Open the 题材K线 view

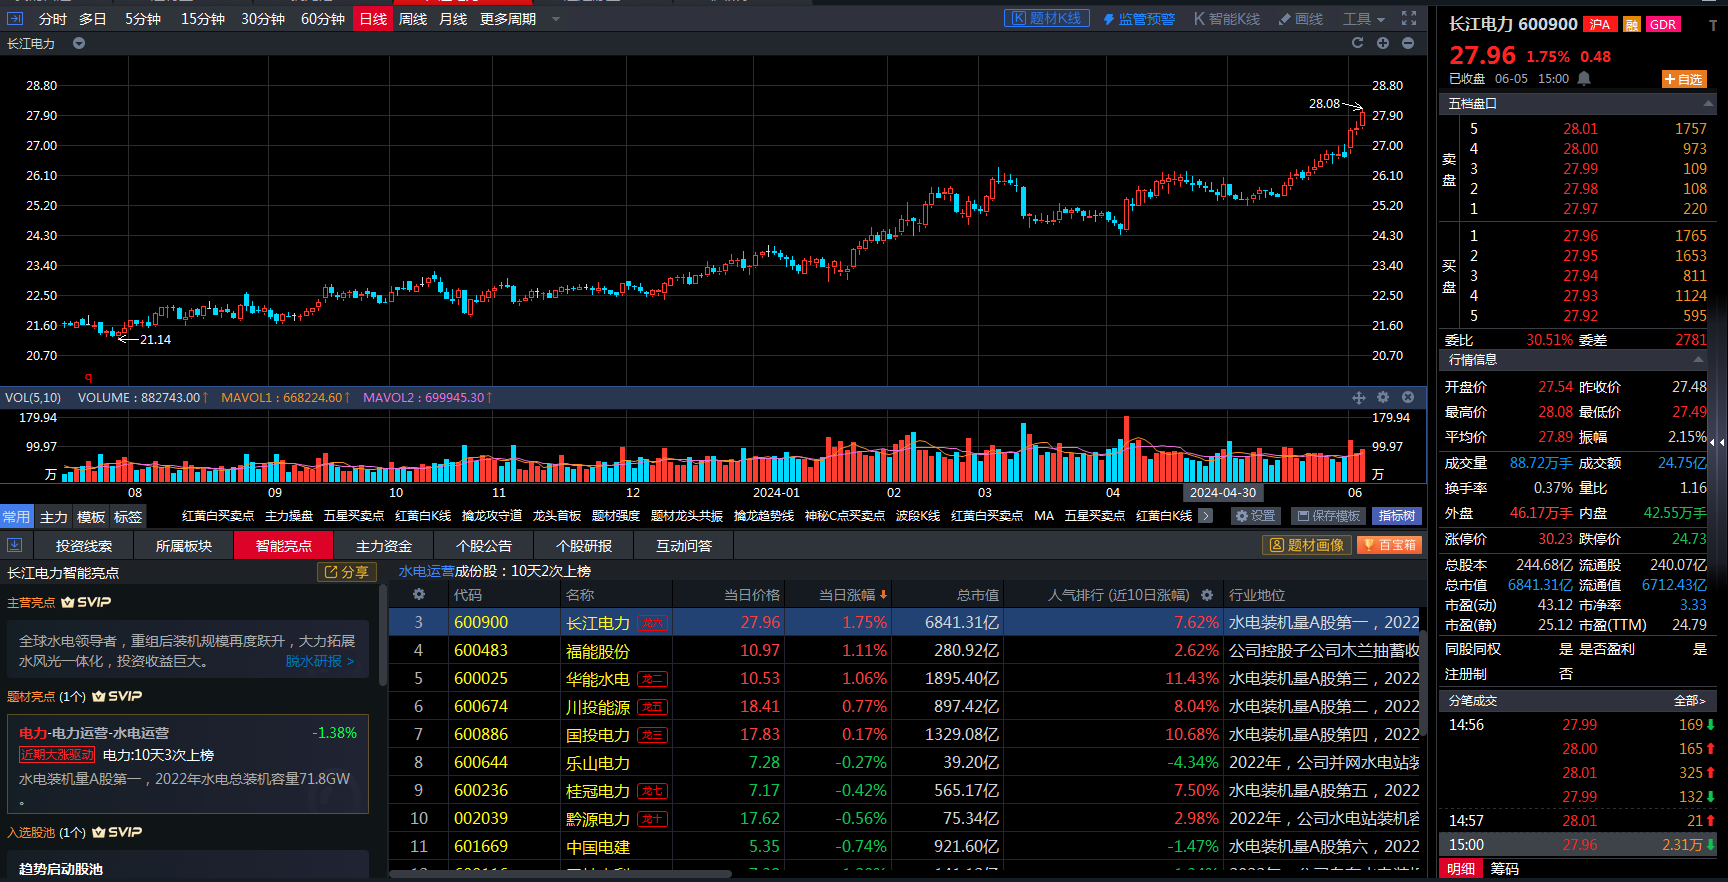[x=1046, y=18]
